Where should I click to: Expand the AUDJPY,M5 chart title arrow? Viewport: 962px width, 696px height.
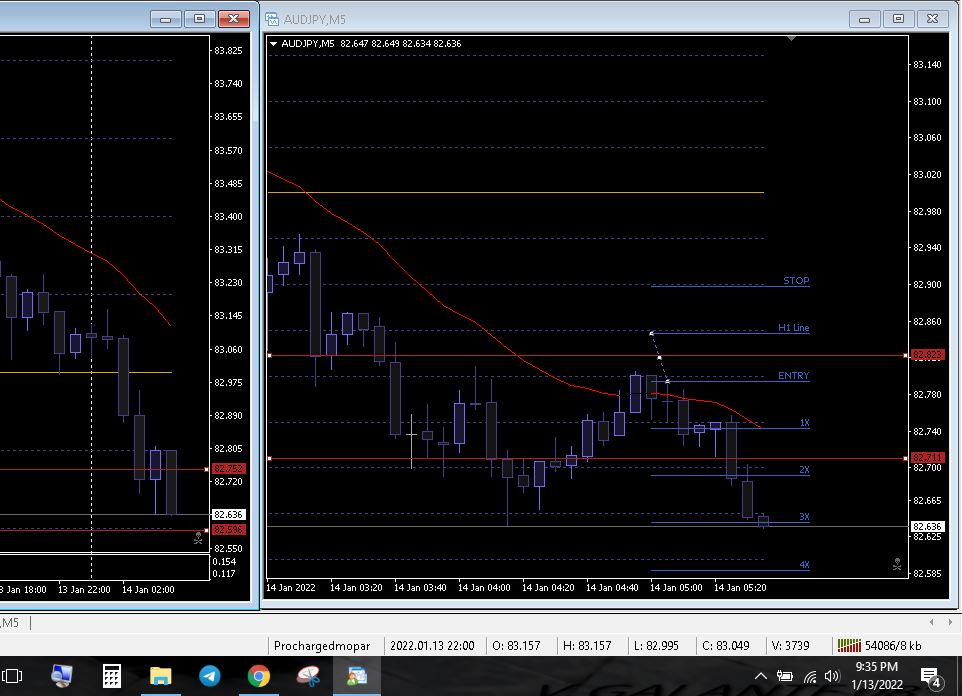[273, 43]
